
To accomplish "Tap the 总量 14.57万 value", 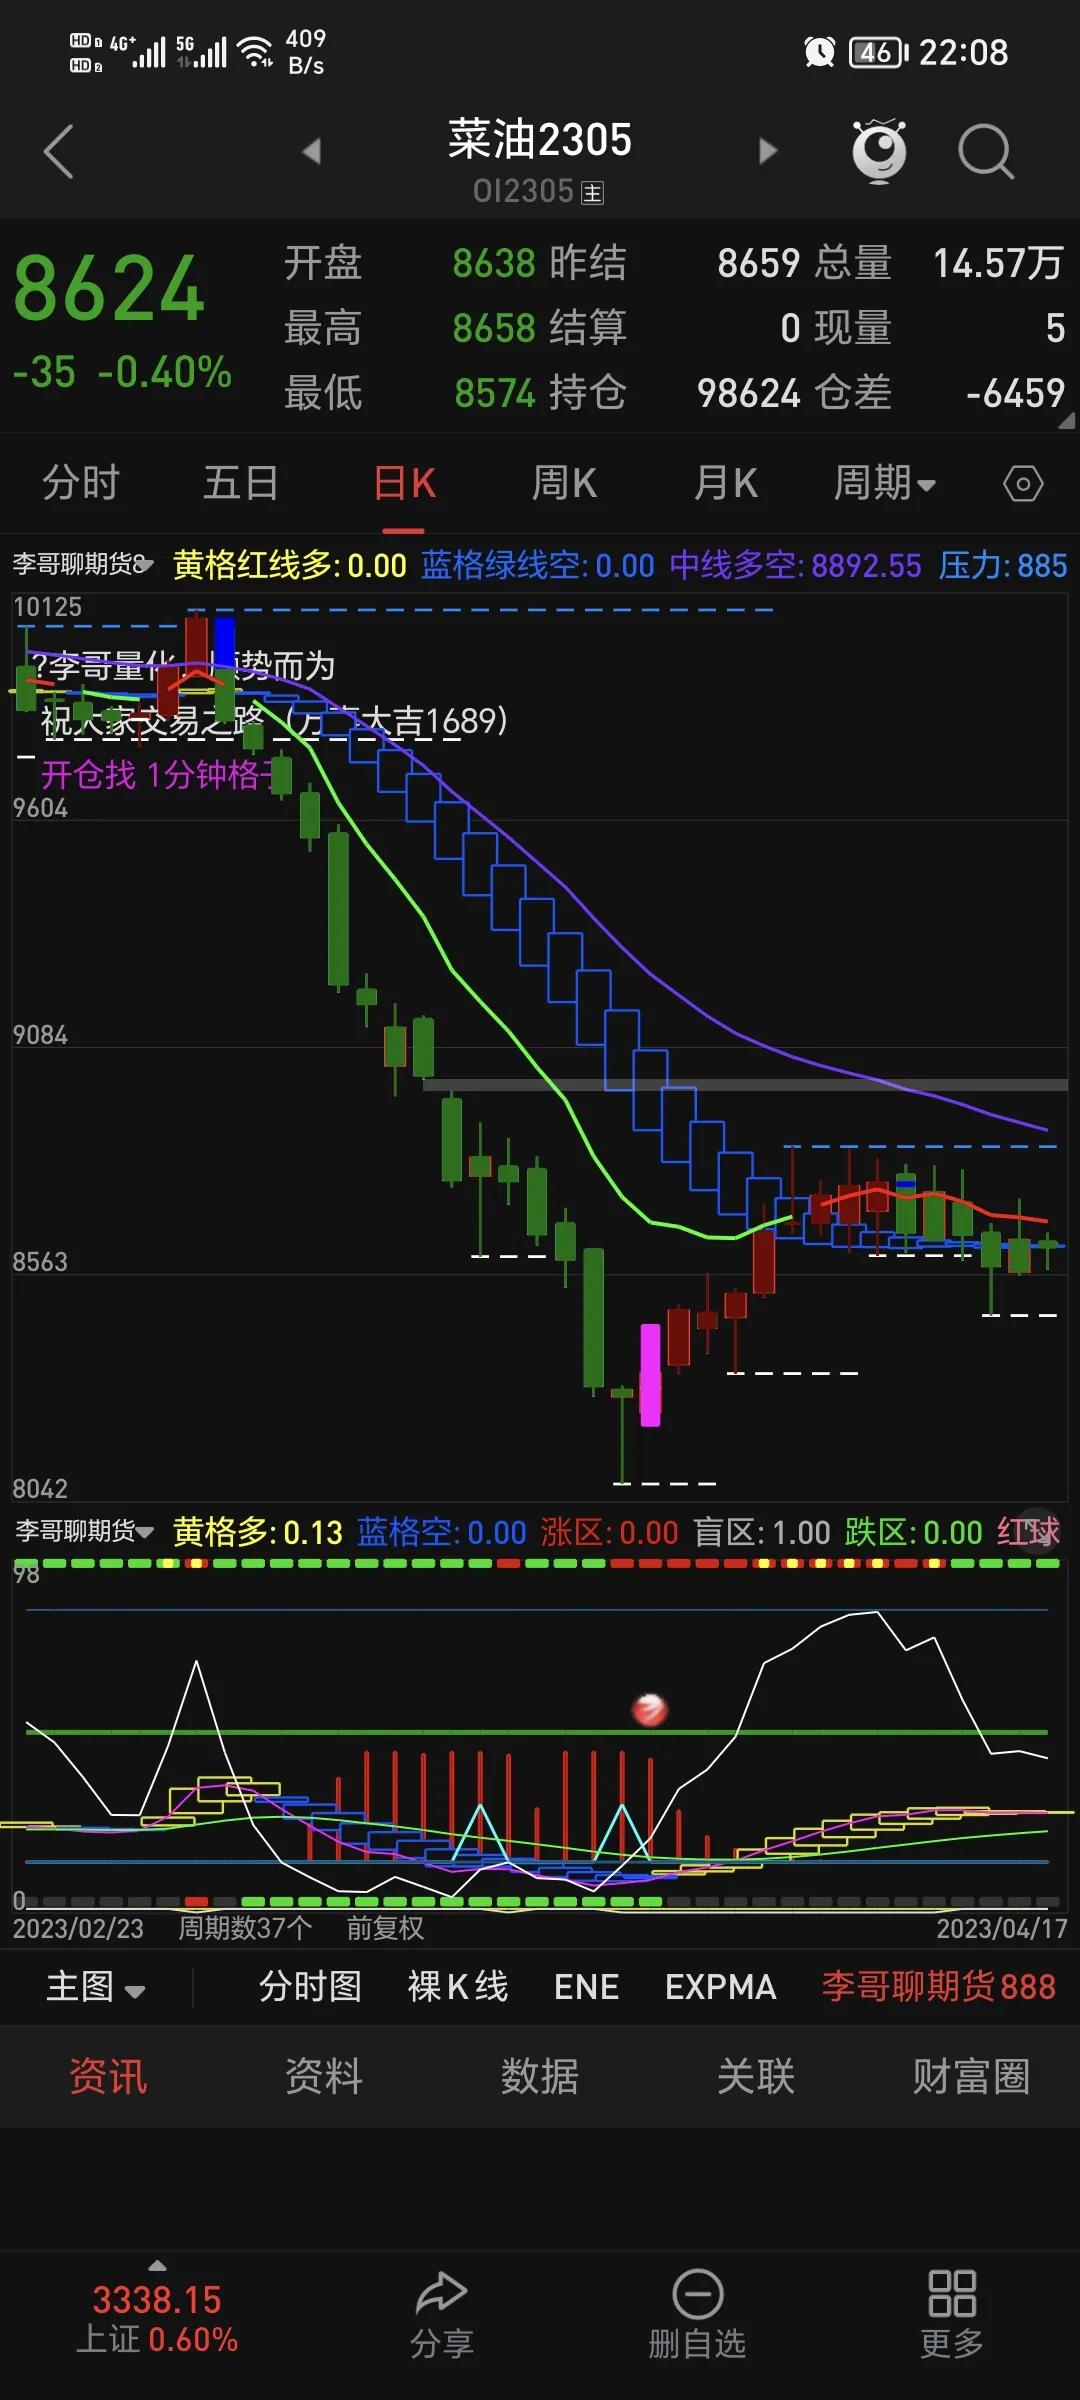I will pos(997,264).
